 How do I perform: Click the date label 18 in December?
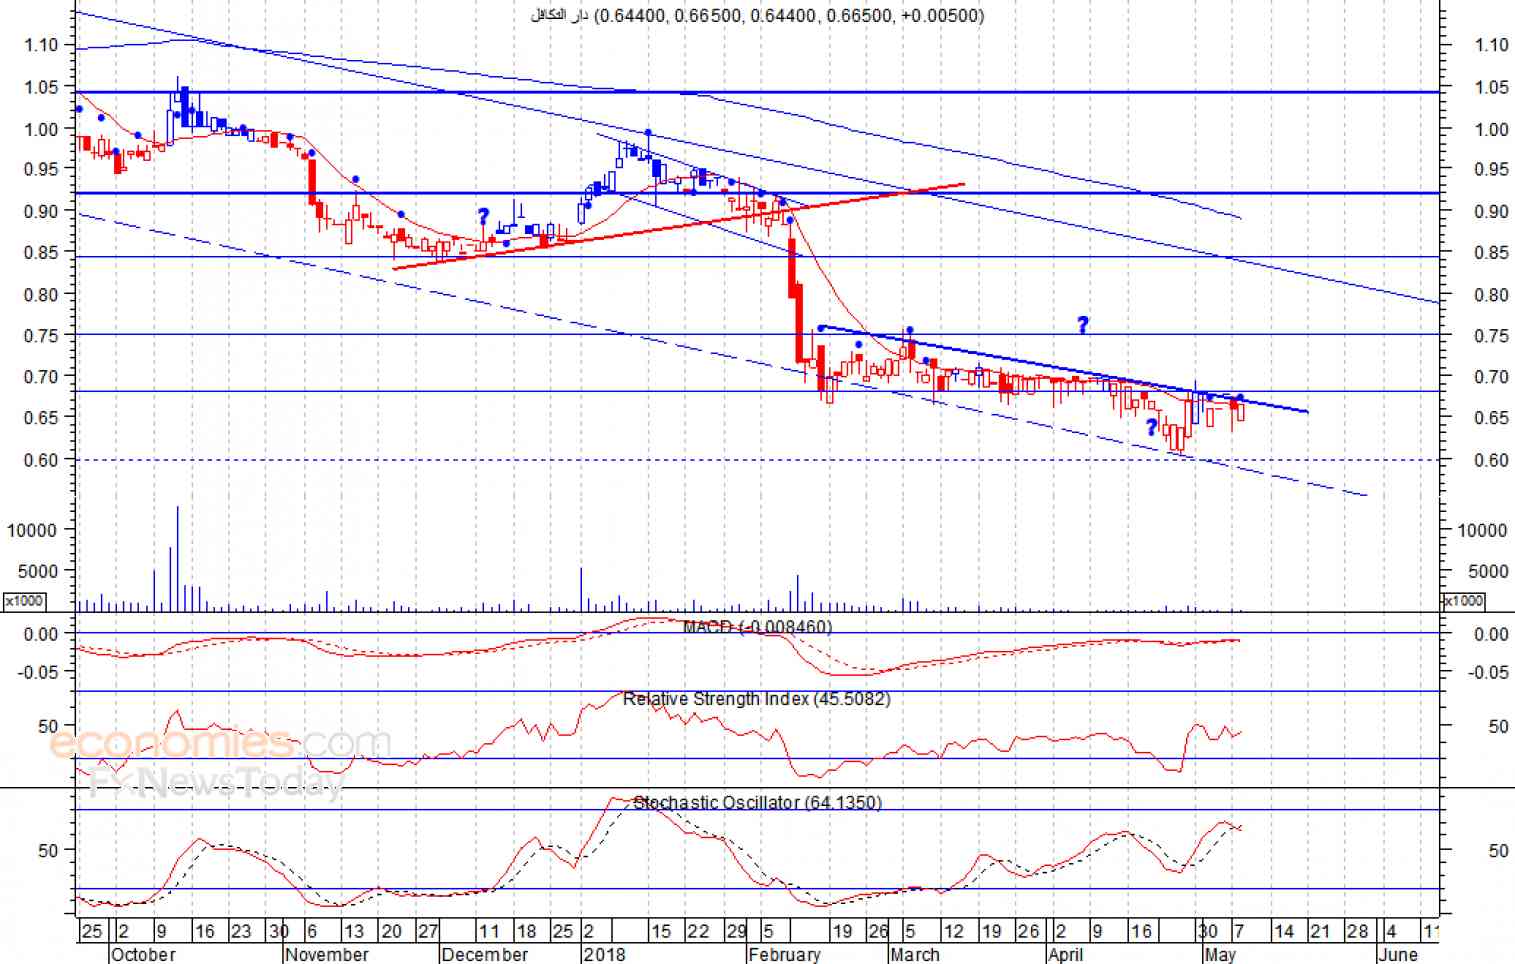(x=526, y=931)
